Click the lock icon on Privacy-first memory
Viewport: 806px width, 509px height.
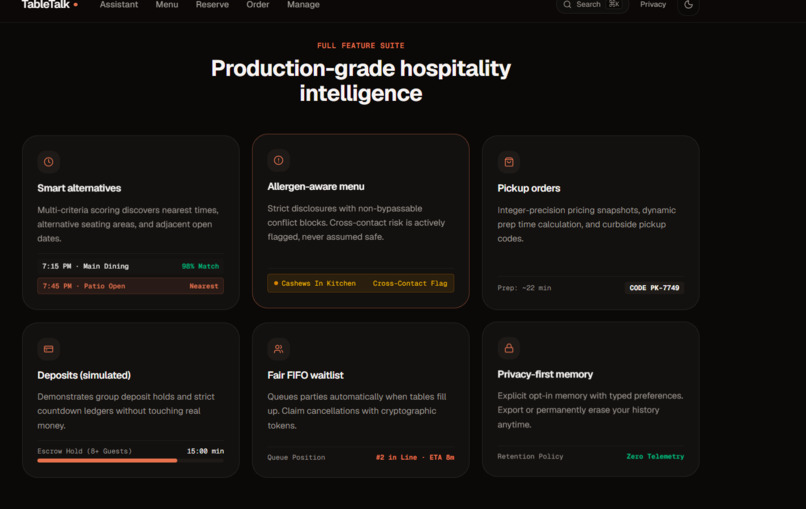[509, 348]
